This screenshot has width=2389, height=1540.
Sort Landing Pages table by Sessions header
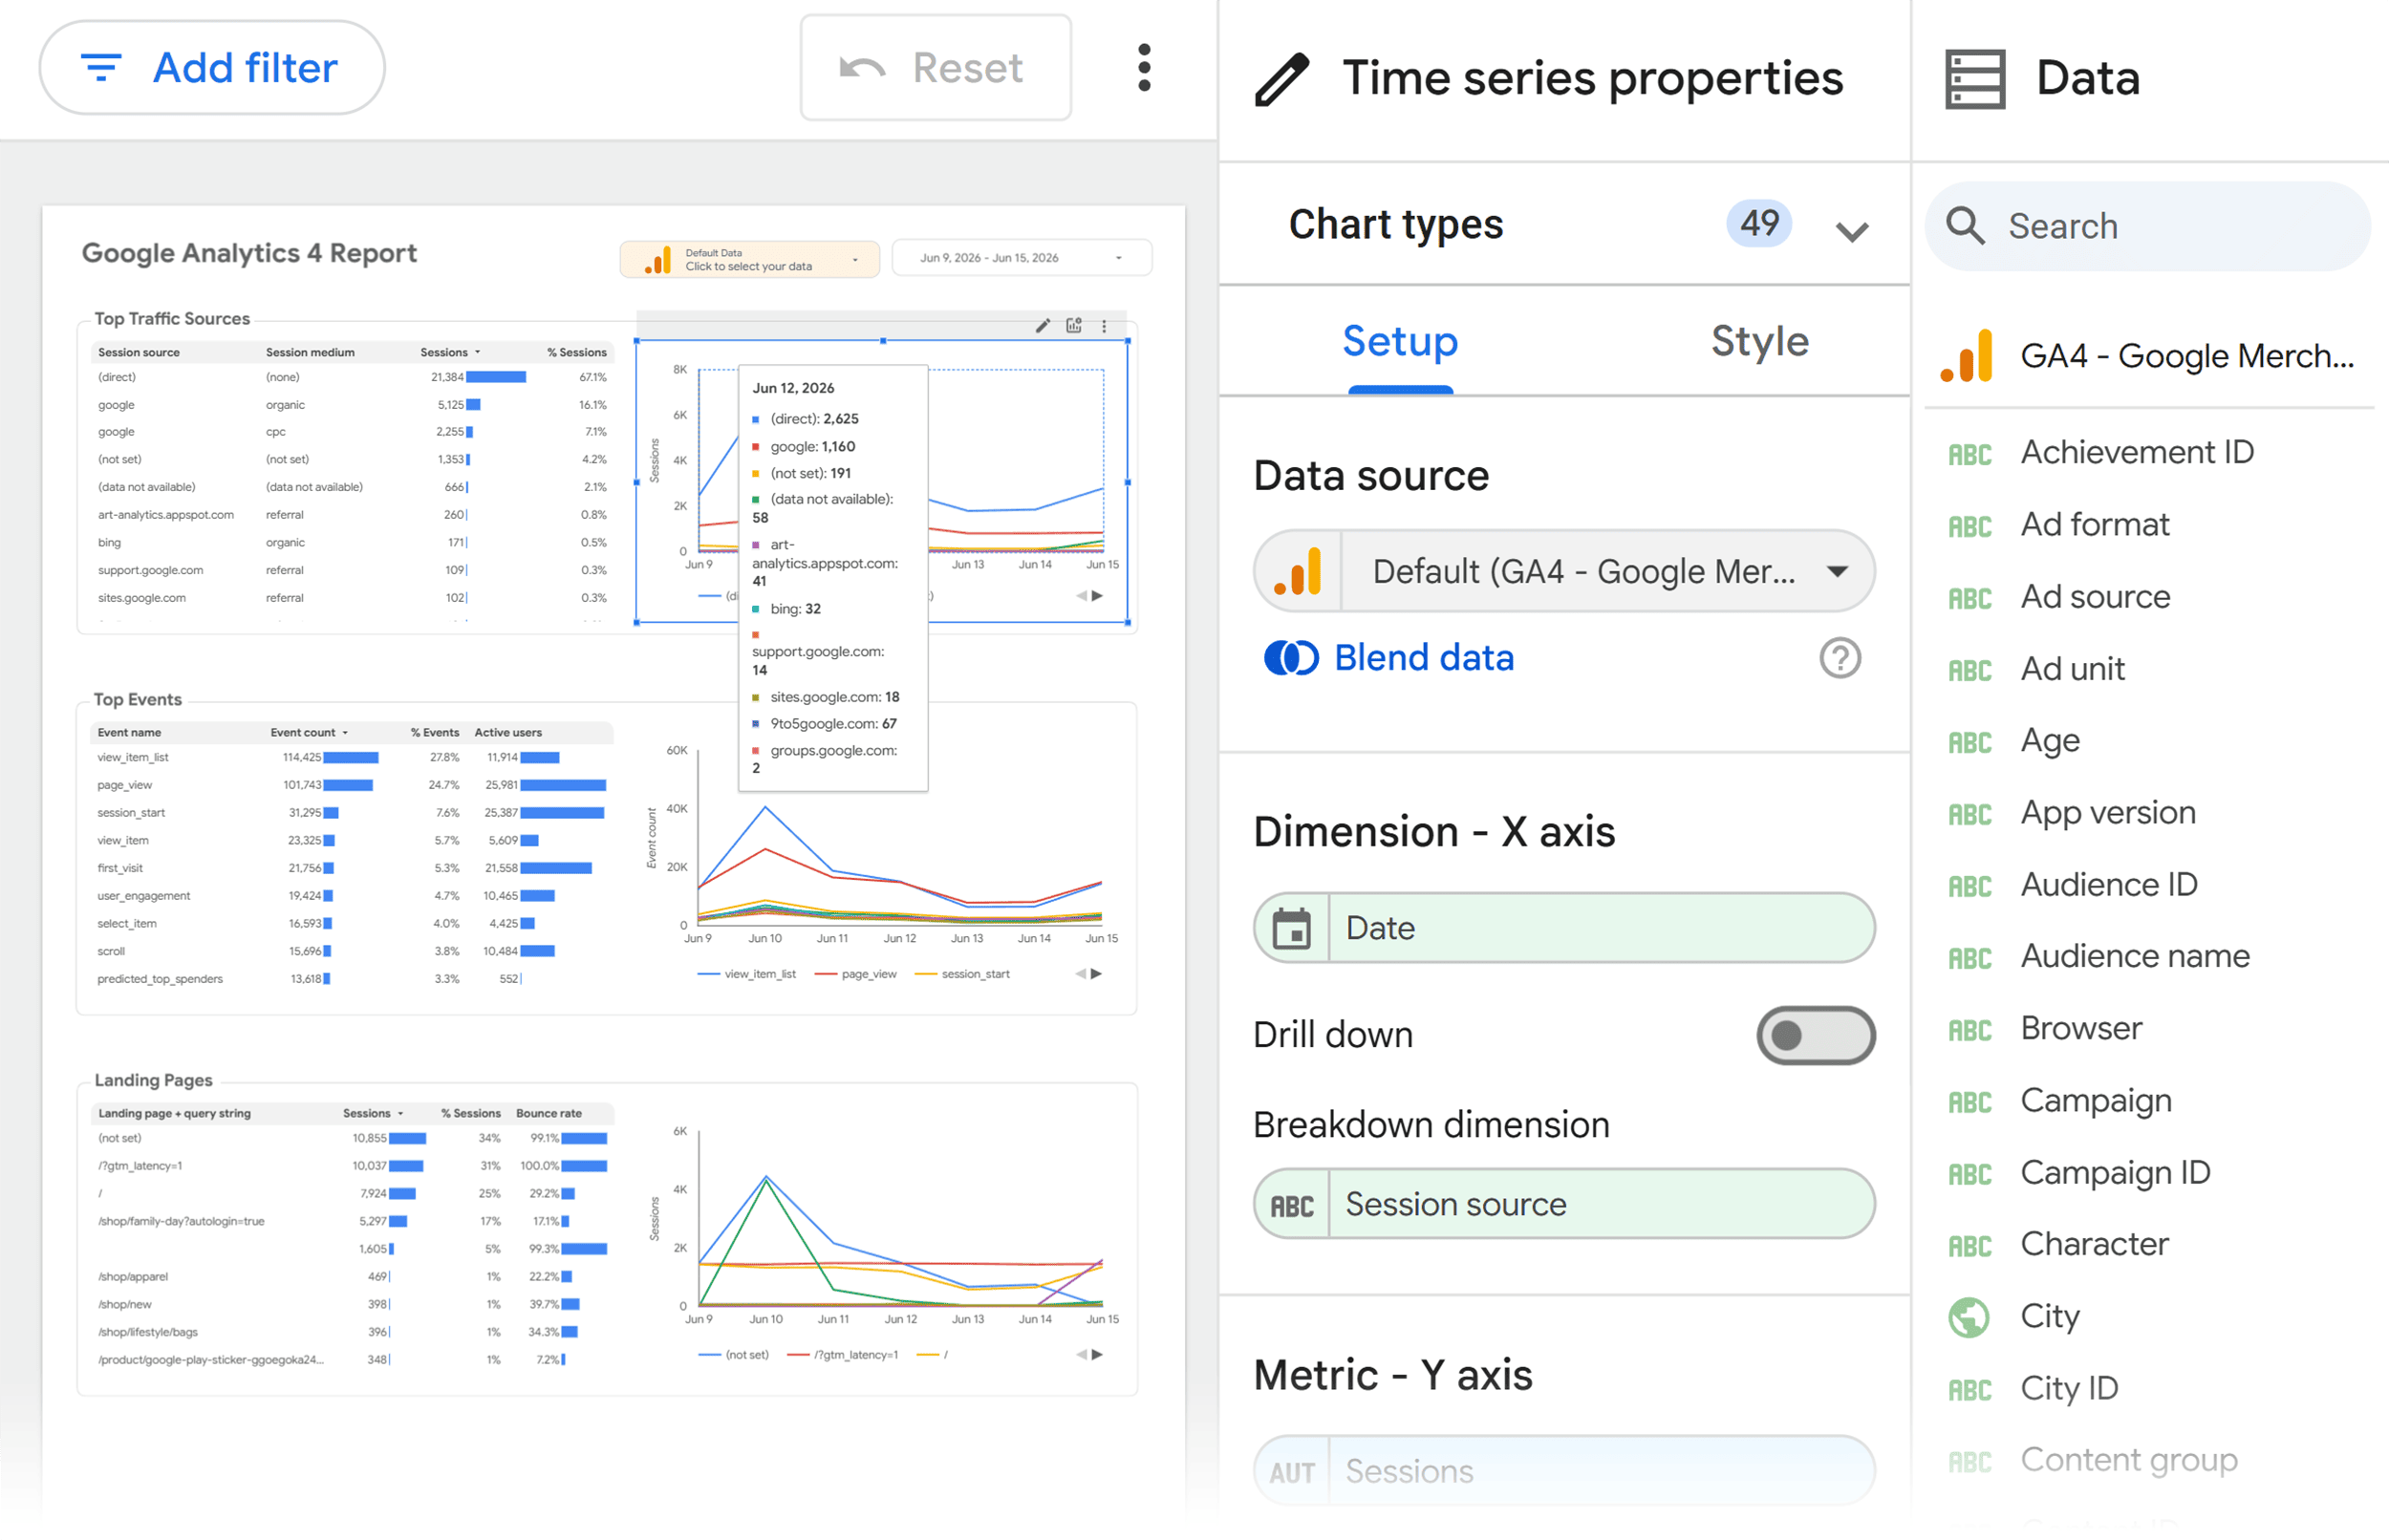(372, 1113)
